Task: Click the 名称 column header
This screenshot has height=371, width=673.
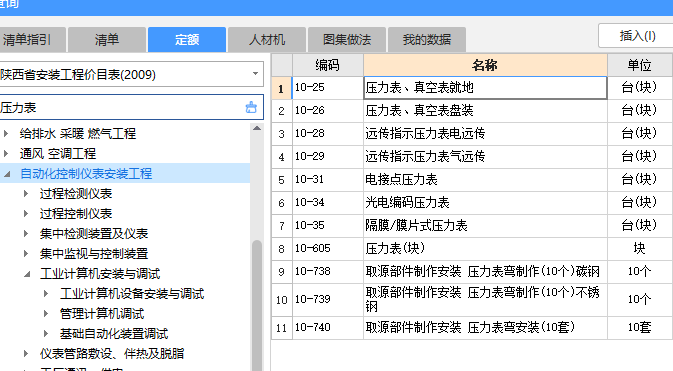Action: [x=485, y=65]
